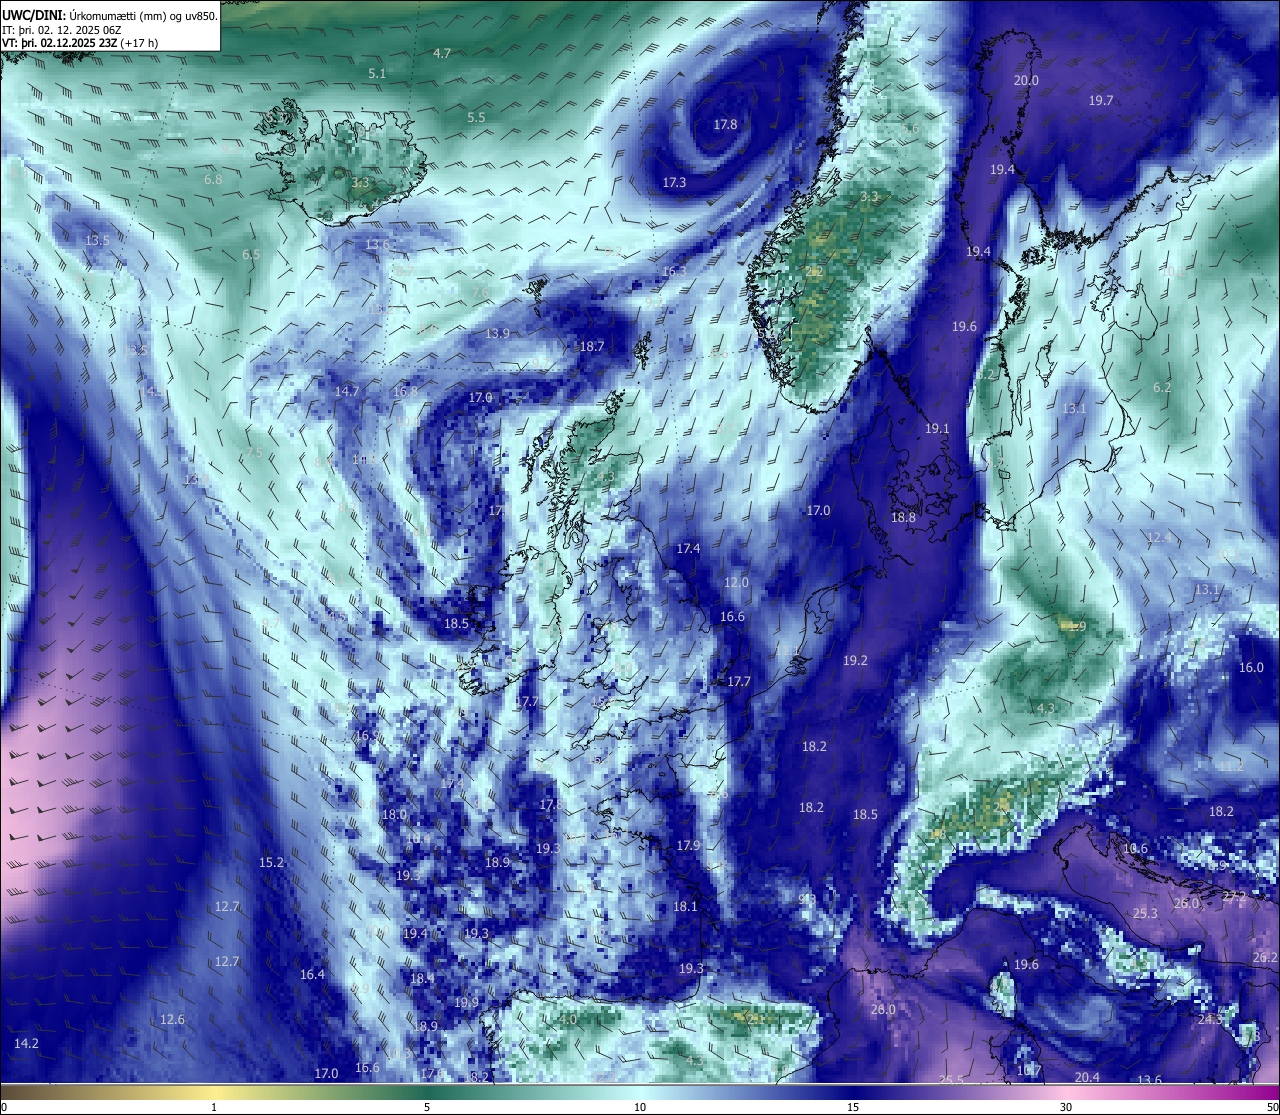Click the 14.2 value label
Screen dimensions: 1280x1115
click(x=26, y=1044)
